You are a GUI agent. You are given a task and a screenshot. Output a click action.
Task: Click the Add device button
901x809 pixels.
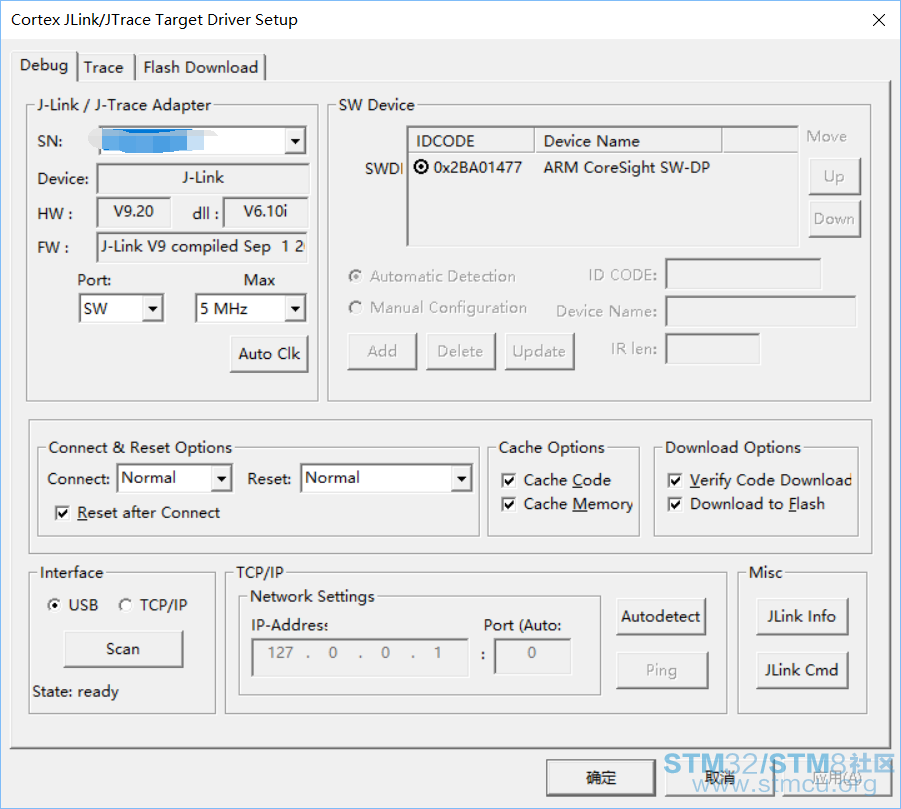[x=382, y=351]
